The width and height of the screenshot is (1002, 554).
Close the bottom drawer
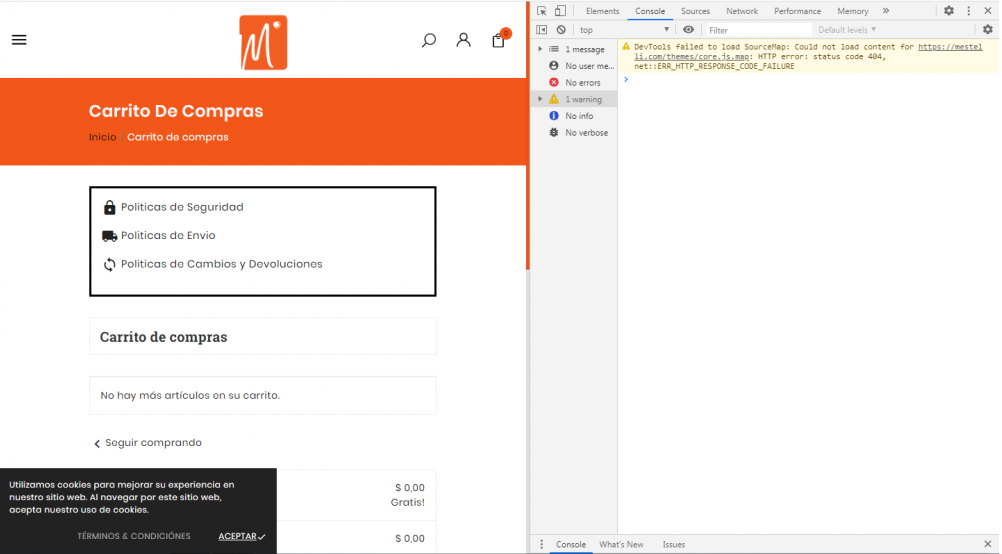click(987, 544)
